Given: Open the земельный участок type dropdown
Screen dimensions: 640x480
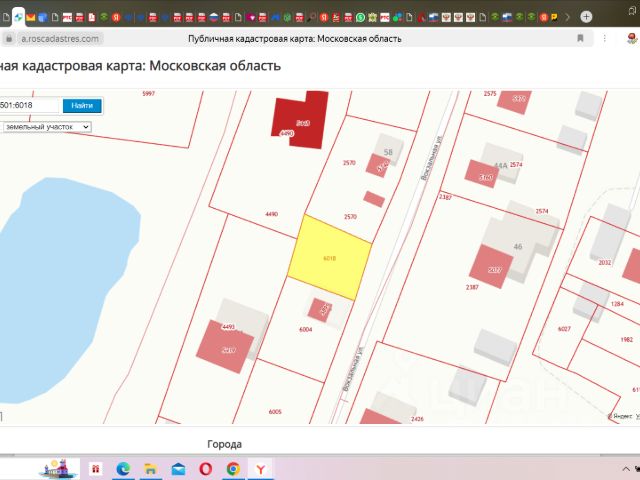Looking at the screenshot, I should coord(45,127).
